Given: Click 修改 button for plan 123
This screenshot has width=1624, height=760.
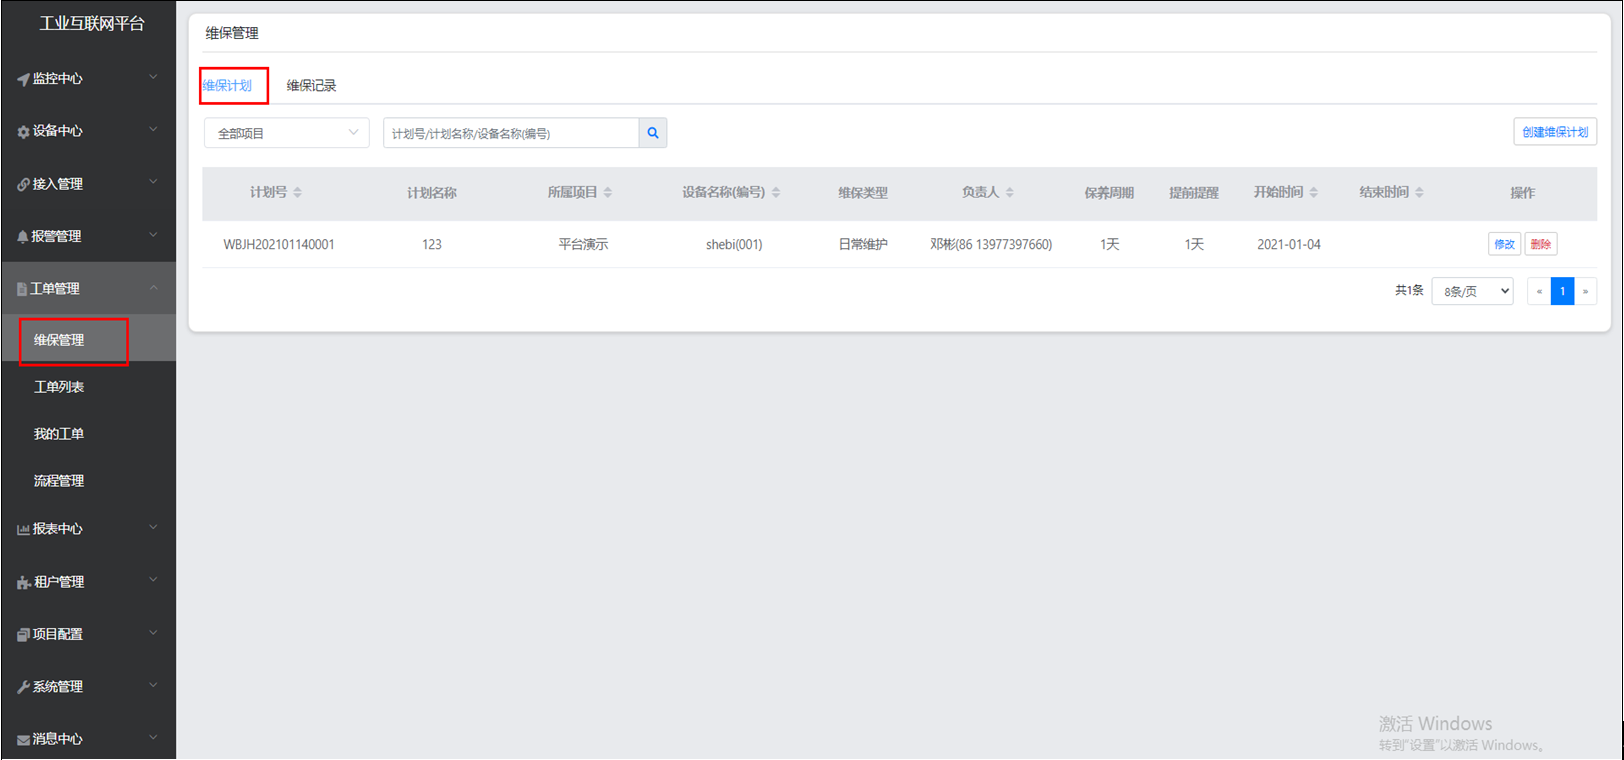Looking at the screenshot, I should click(x=1504, y=244).
